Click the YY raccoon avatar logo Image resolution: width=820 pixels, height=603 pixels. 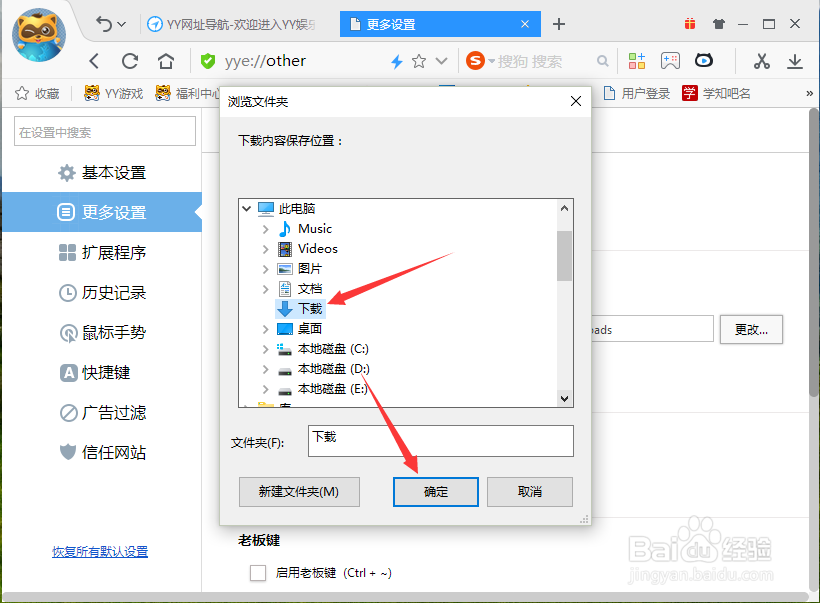[x=39, y=35]
